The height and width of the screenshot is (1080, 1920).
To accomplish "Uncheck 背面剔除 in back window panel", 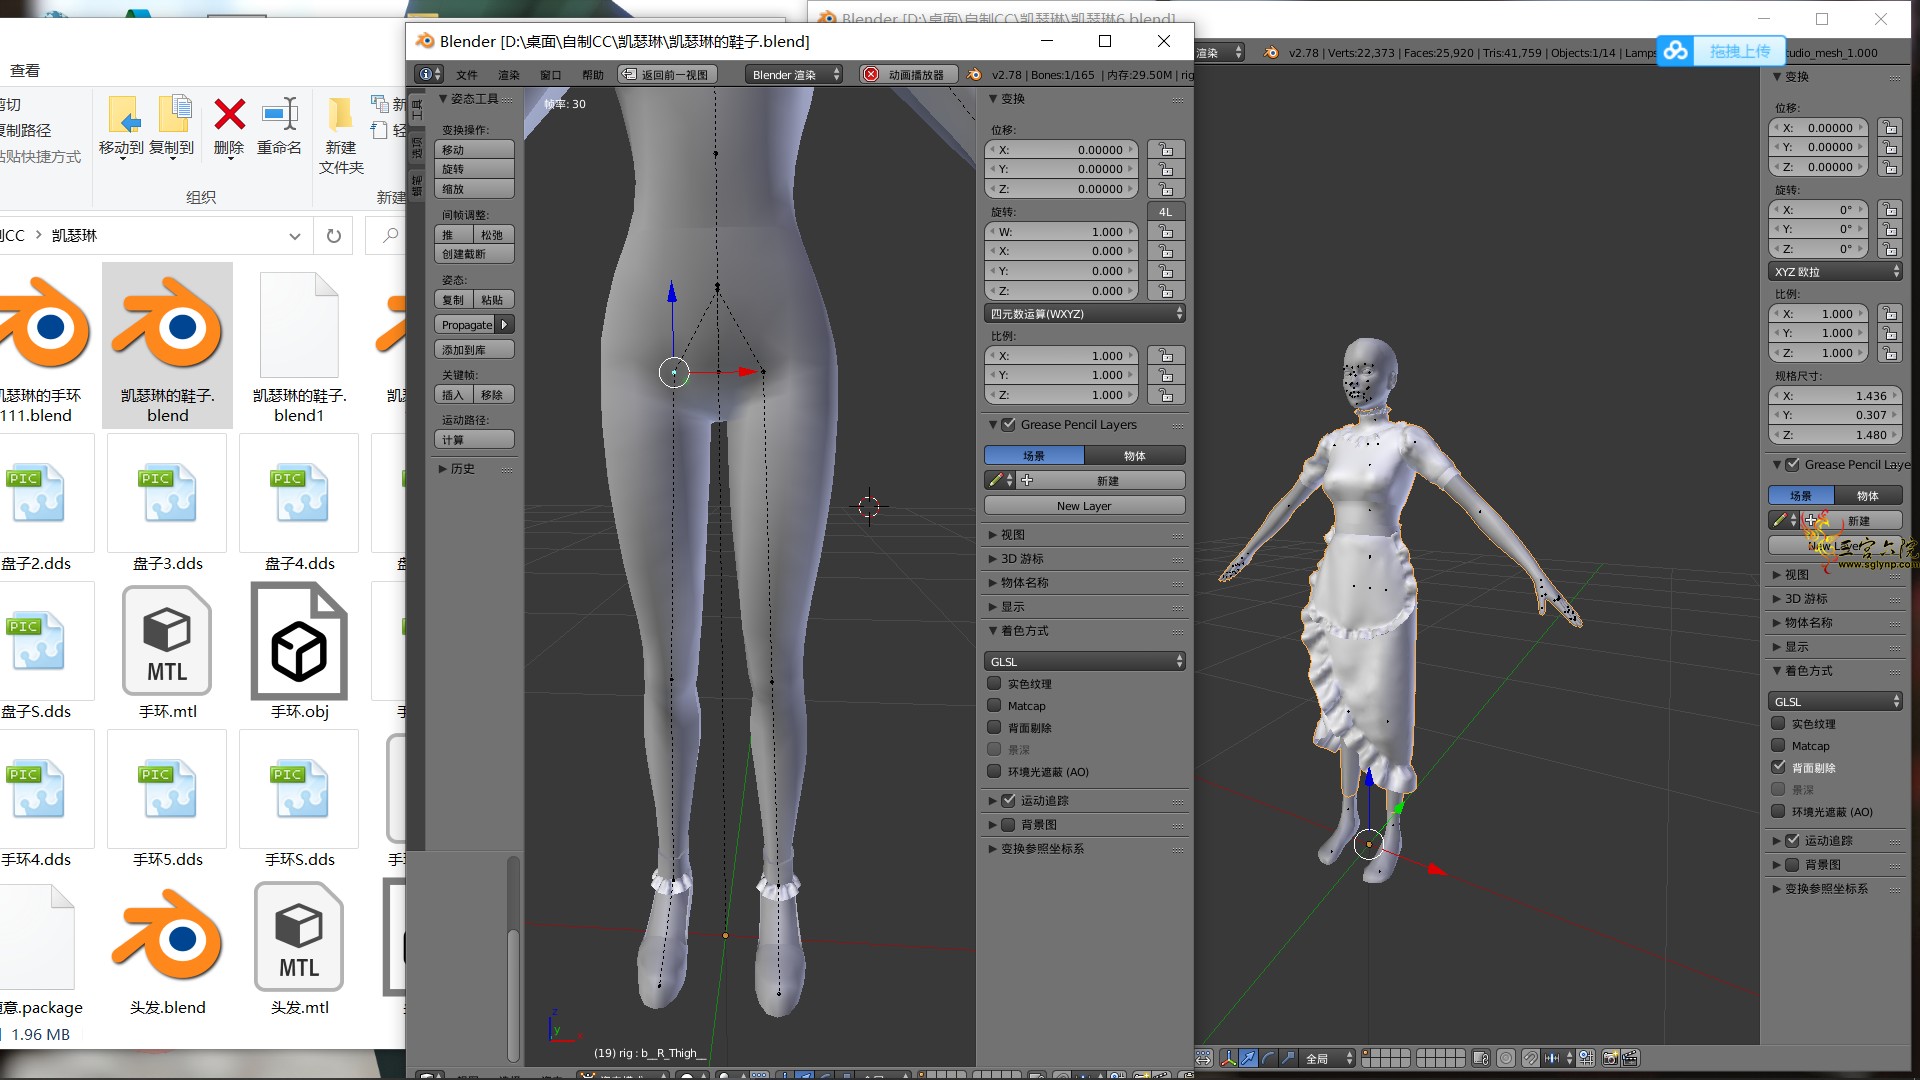I will 1778,767.
